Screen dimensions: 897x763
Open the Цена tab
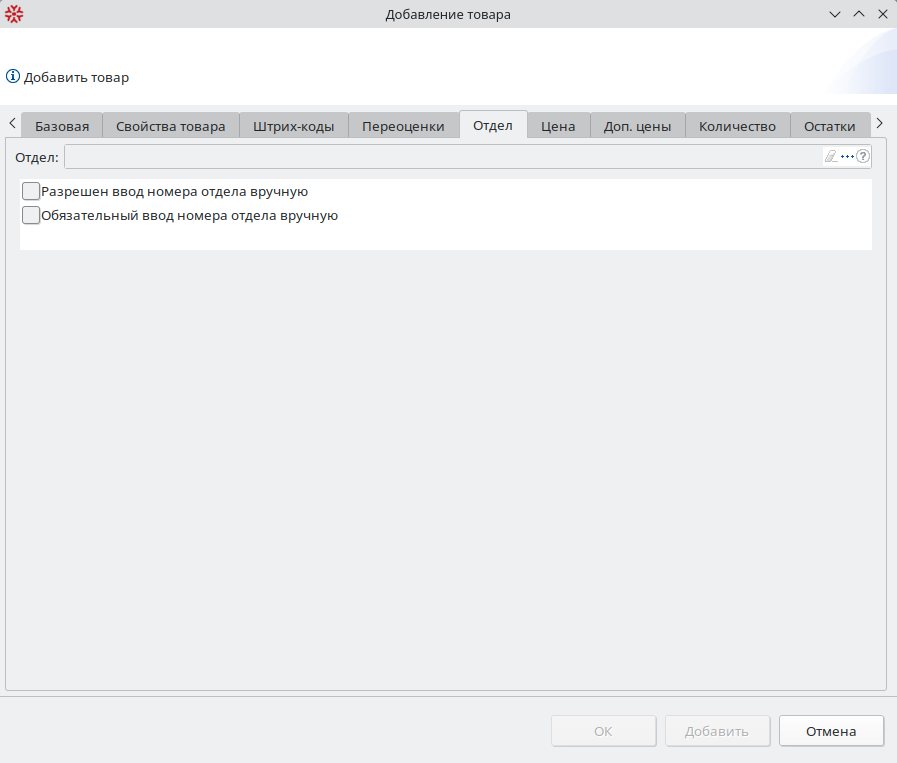(558, 126)
